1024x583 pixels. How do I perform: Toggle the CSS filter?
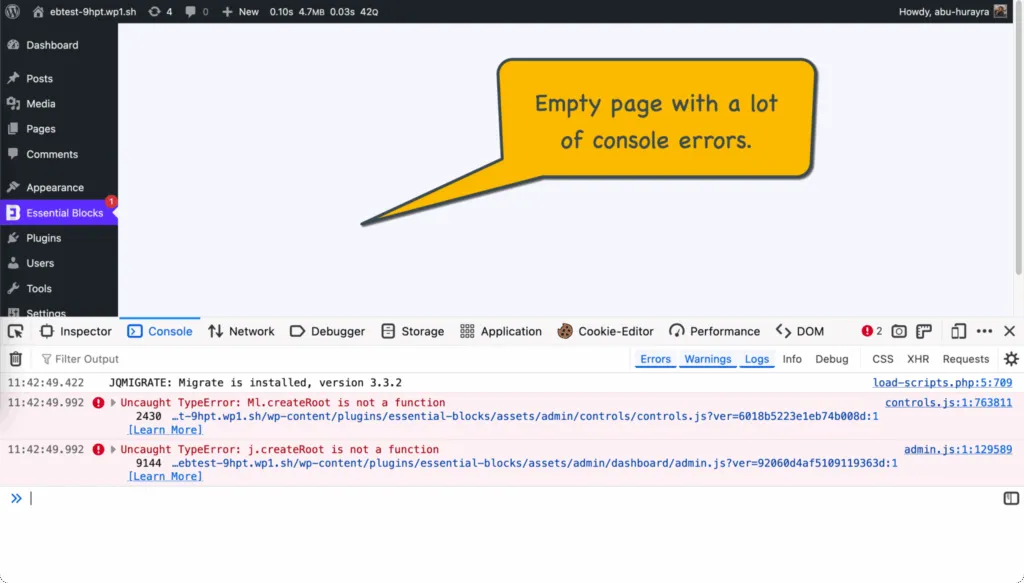pos(882,359)
